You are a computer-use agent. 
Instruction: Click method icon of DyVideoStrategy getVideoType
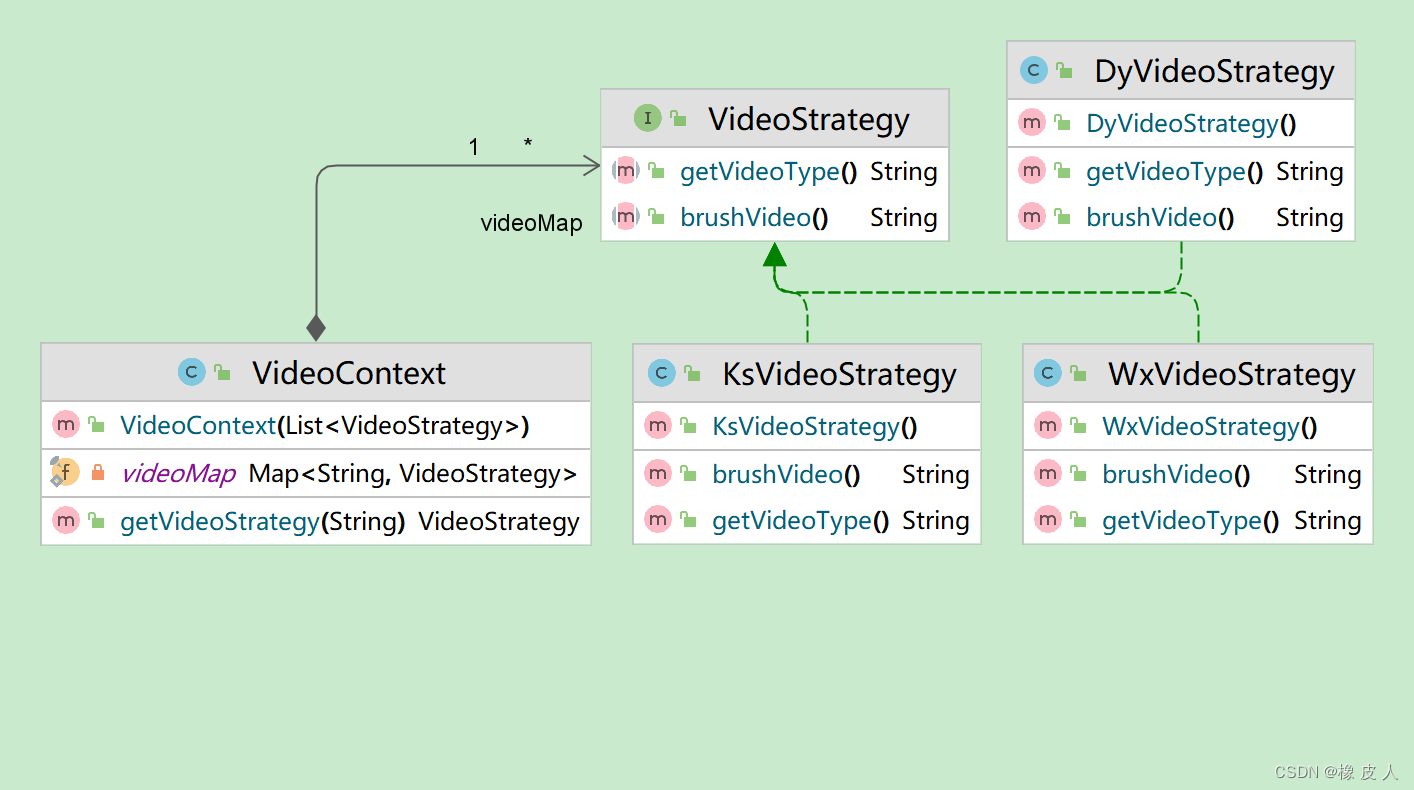tap(1031, 171)
